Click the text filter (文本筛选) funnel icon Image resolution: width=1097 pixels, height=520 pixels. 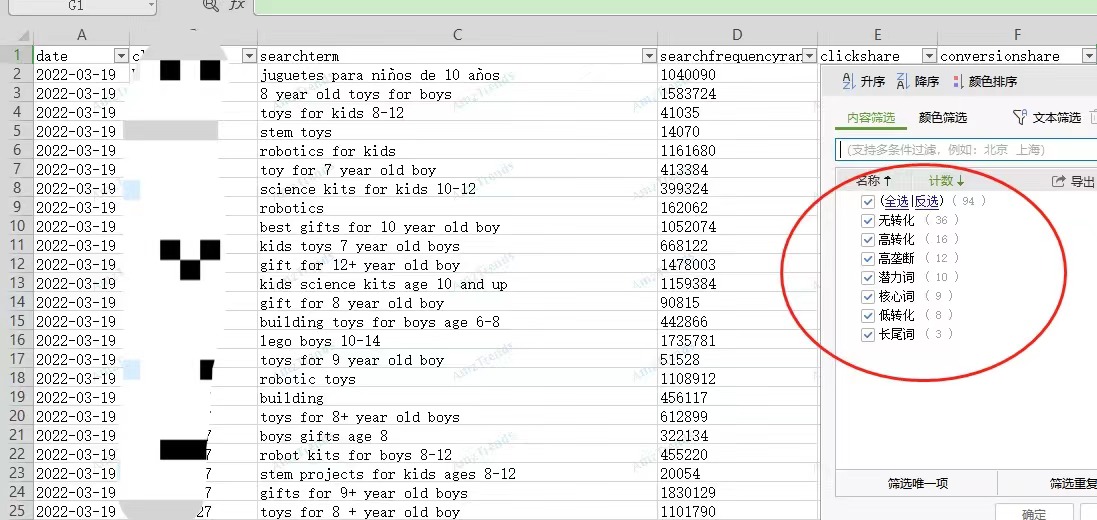coord(1020,118)
